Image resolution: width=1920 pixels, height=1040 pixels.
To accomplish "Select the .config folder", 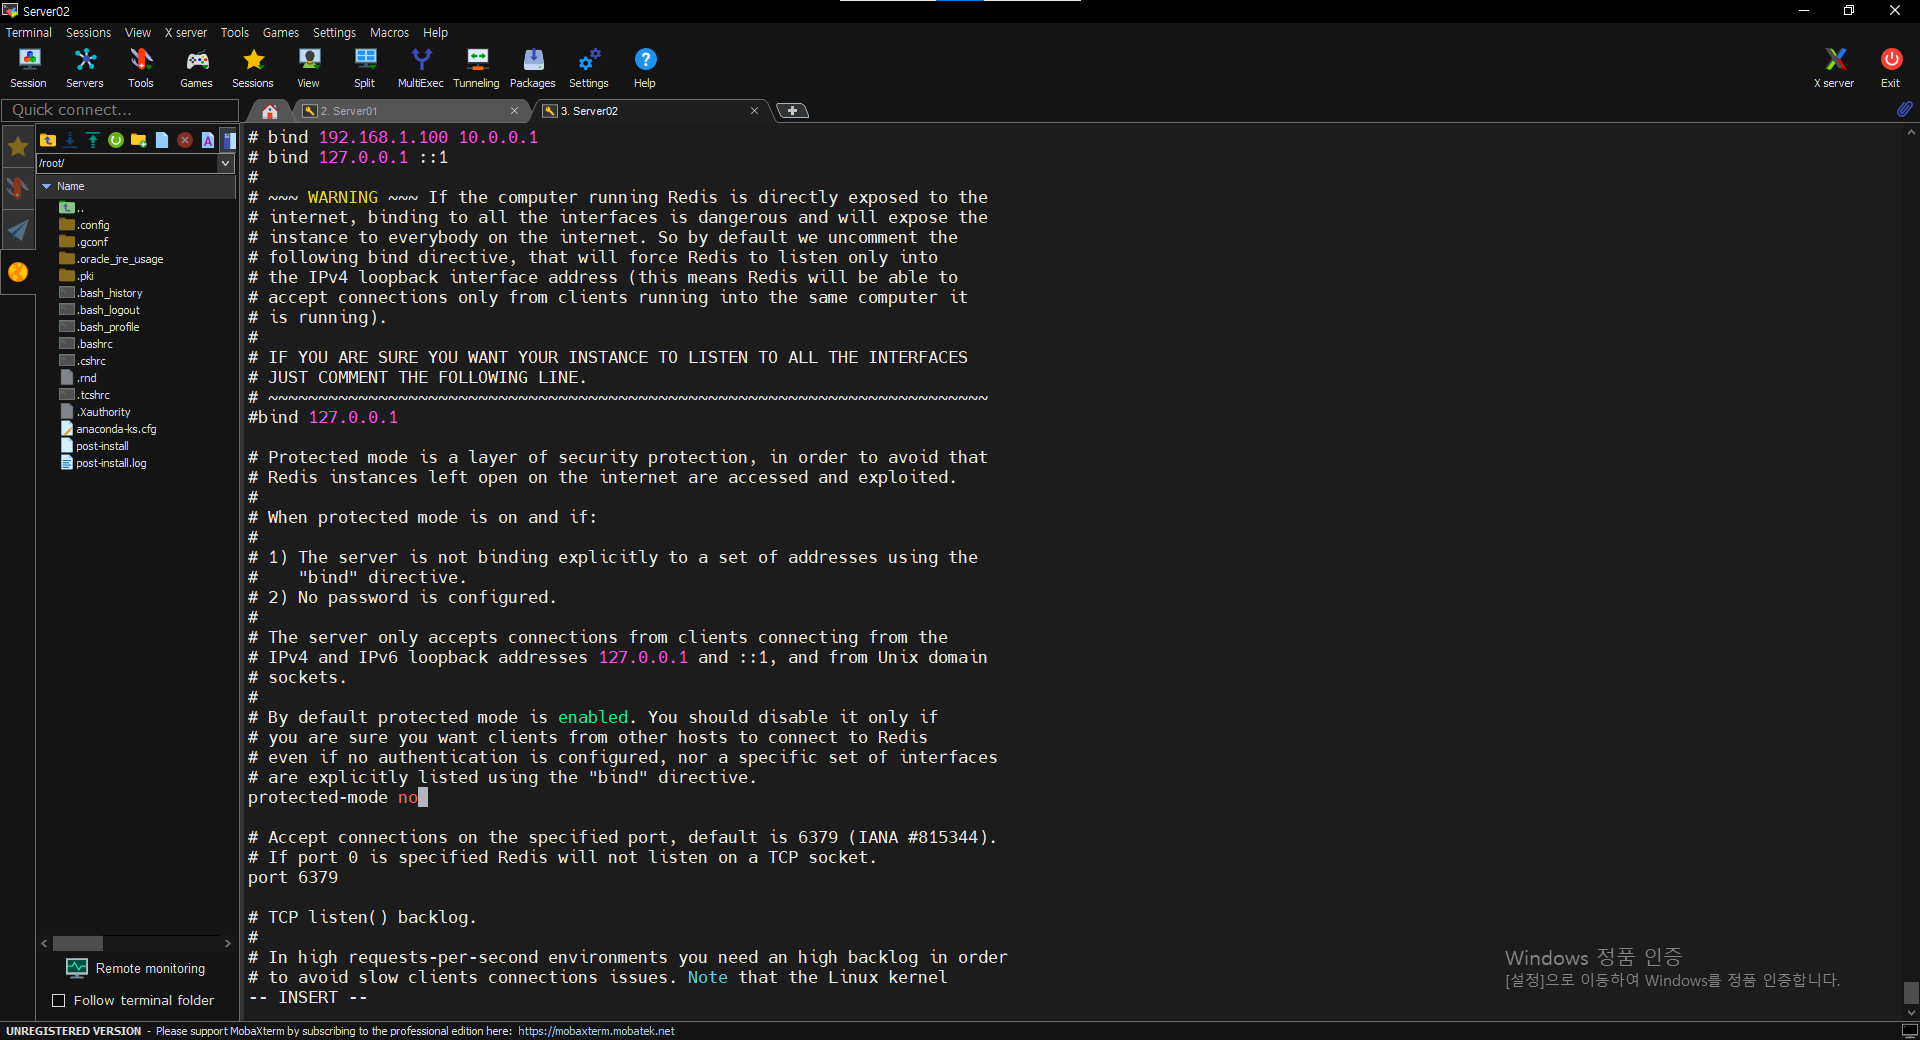I will [x=85, y=225].
